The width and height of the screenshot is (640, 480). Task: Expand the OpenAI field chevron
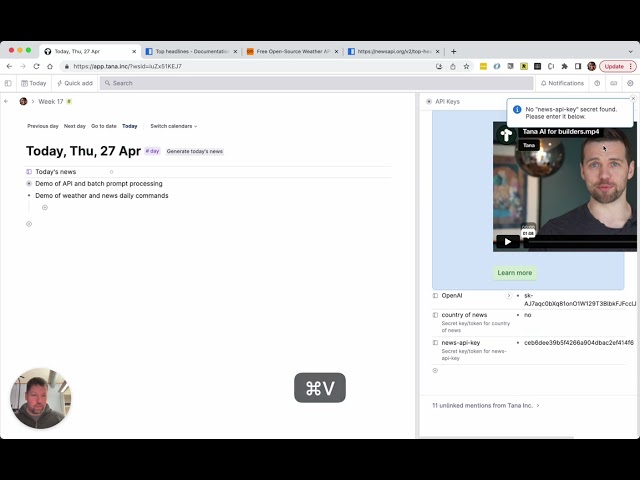[x=509, y=296]
